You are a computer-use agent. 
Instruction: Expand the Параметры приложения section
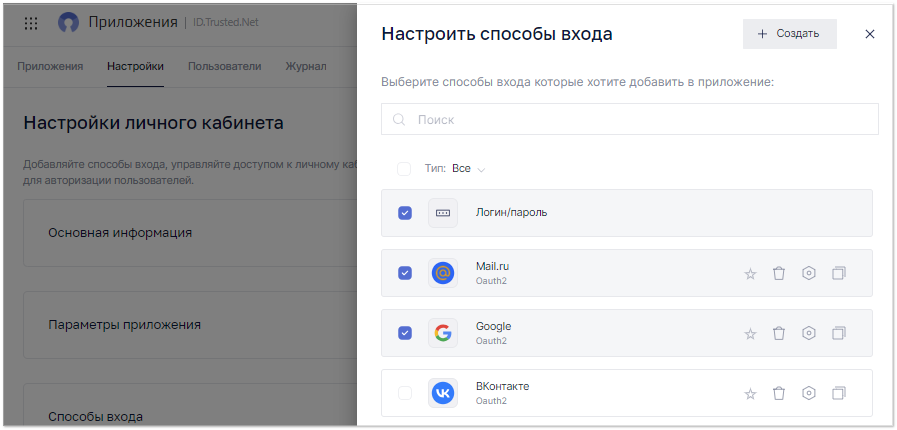(190, 325)
